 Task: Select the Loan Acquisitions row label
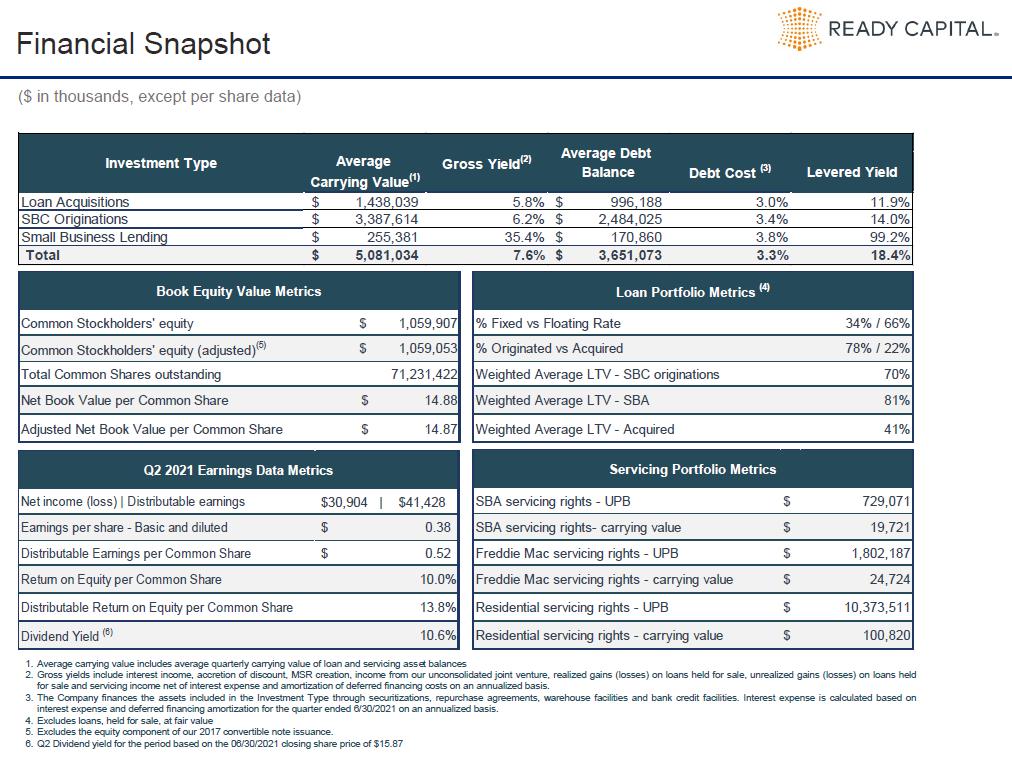click(75, 201)
